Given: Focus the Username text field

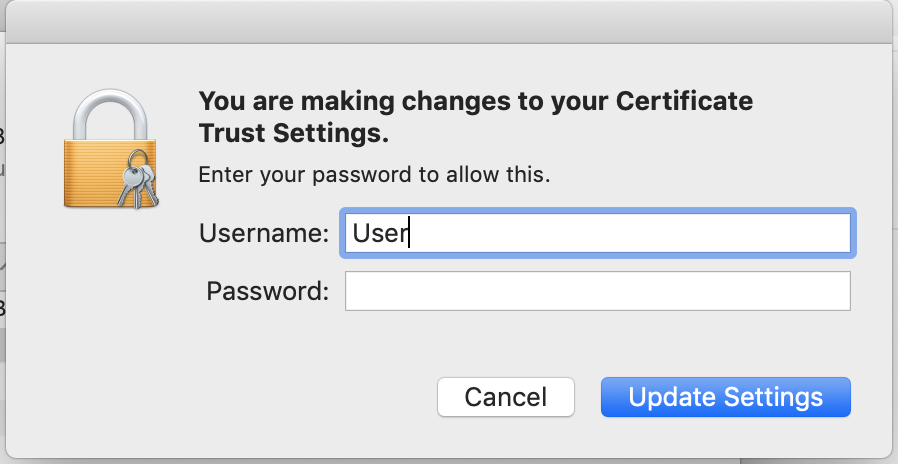Looking at the screenshot, I should (x=600, y=233).
